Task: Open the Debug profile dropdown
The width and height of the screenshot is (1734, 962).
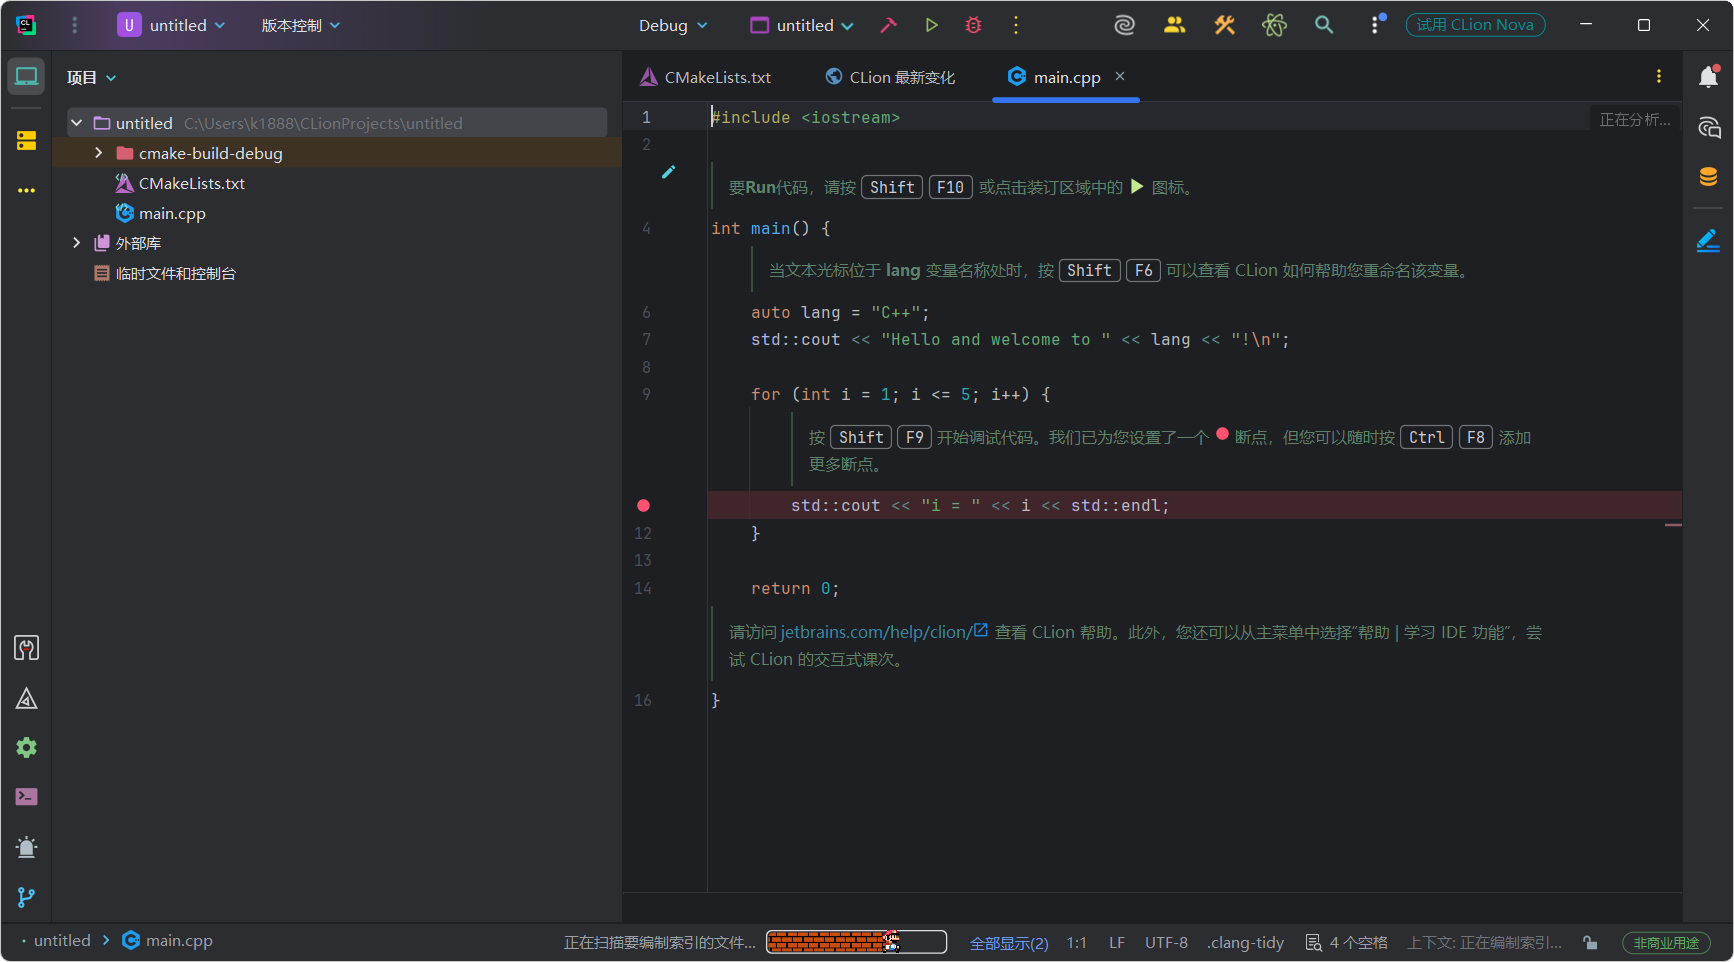Action: 673,25
